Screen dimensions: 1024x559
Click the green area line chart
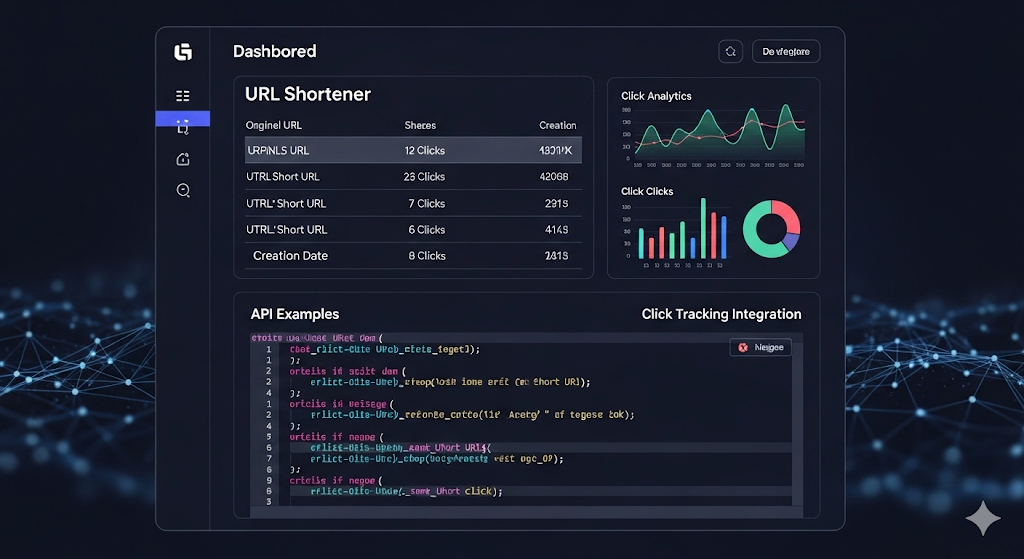(720, 131)
